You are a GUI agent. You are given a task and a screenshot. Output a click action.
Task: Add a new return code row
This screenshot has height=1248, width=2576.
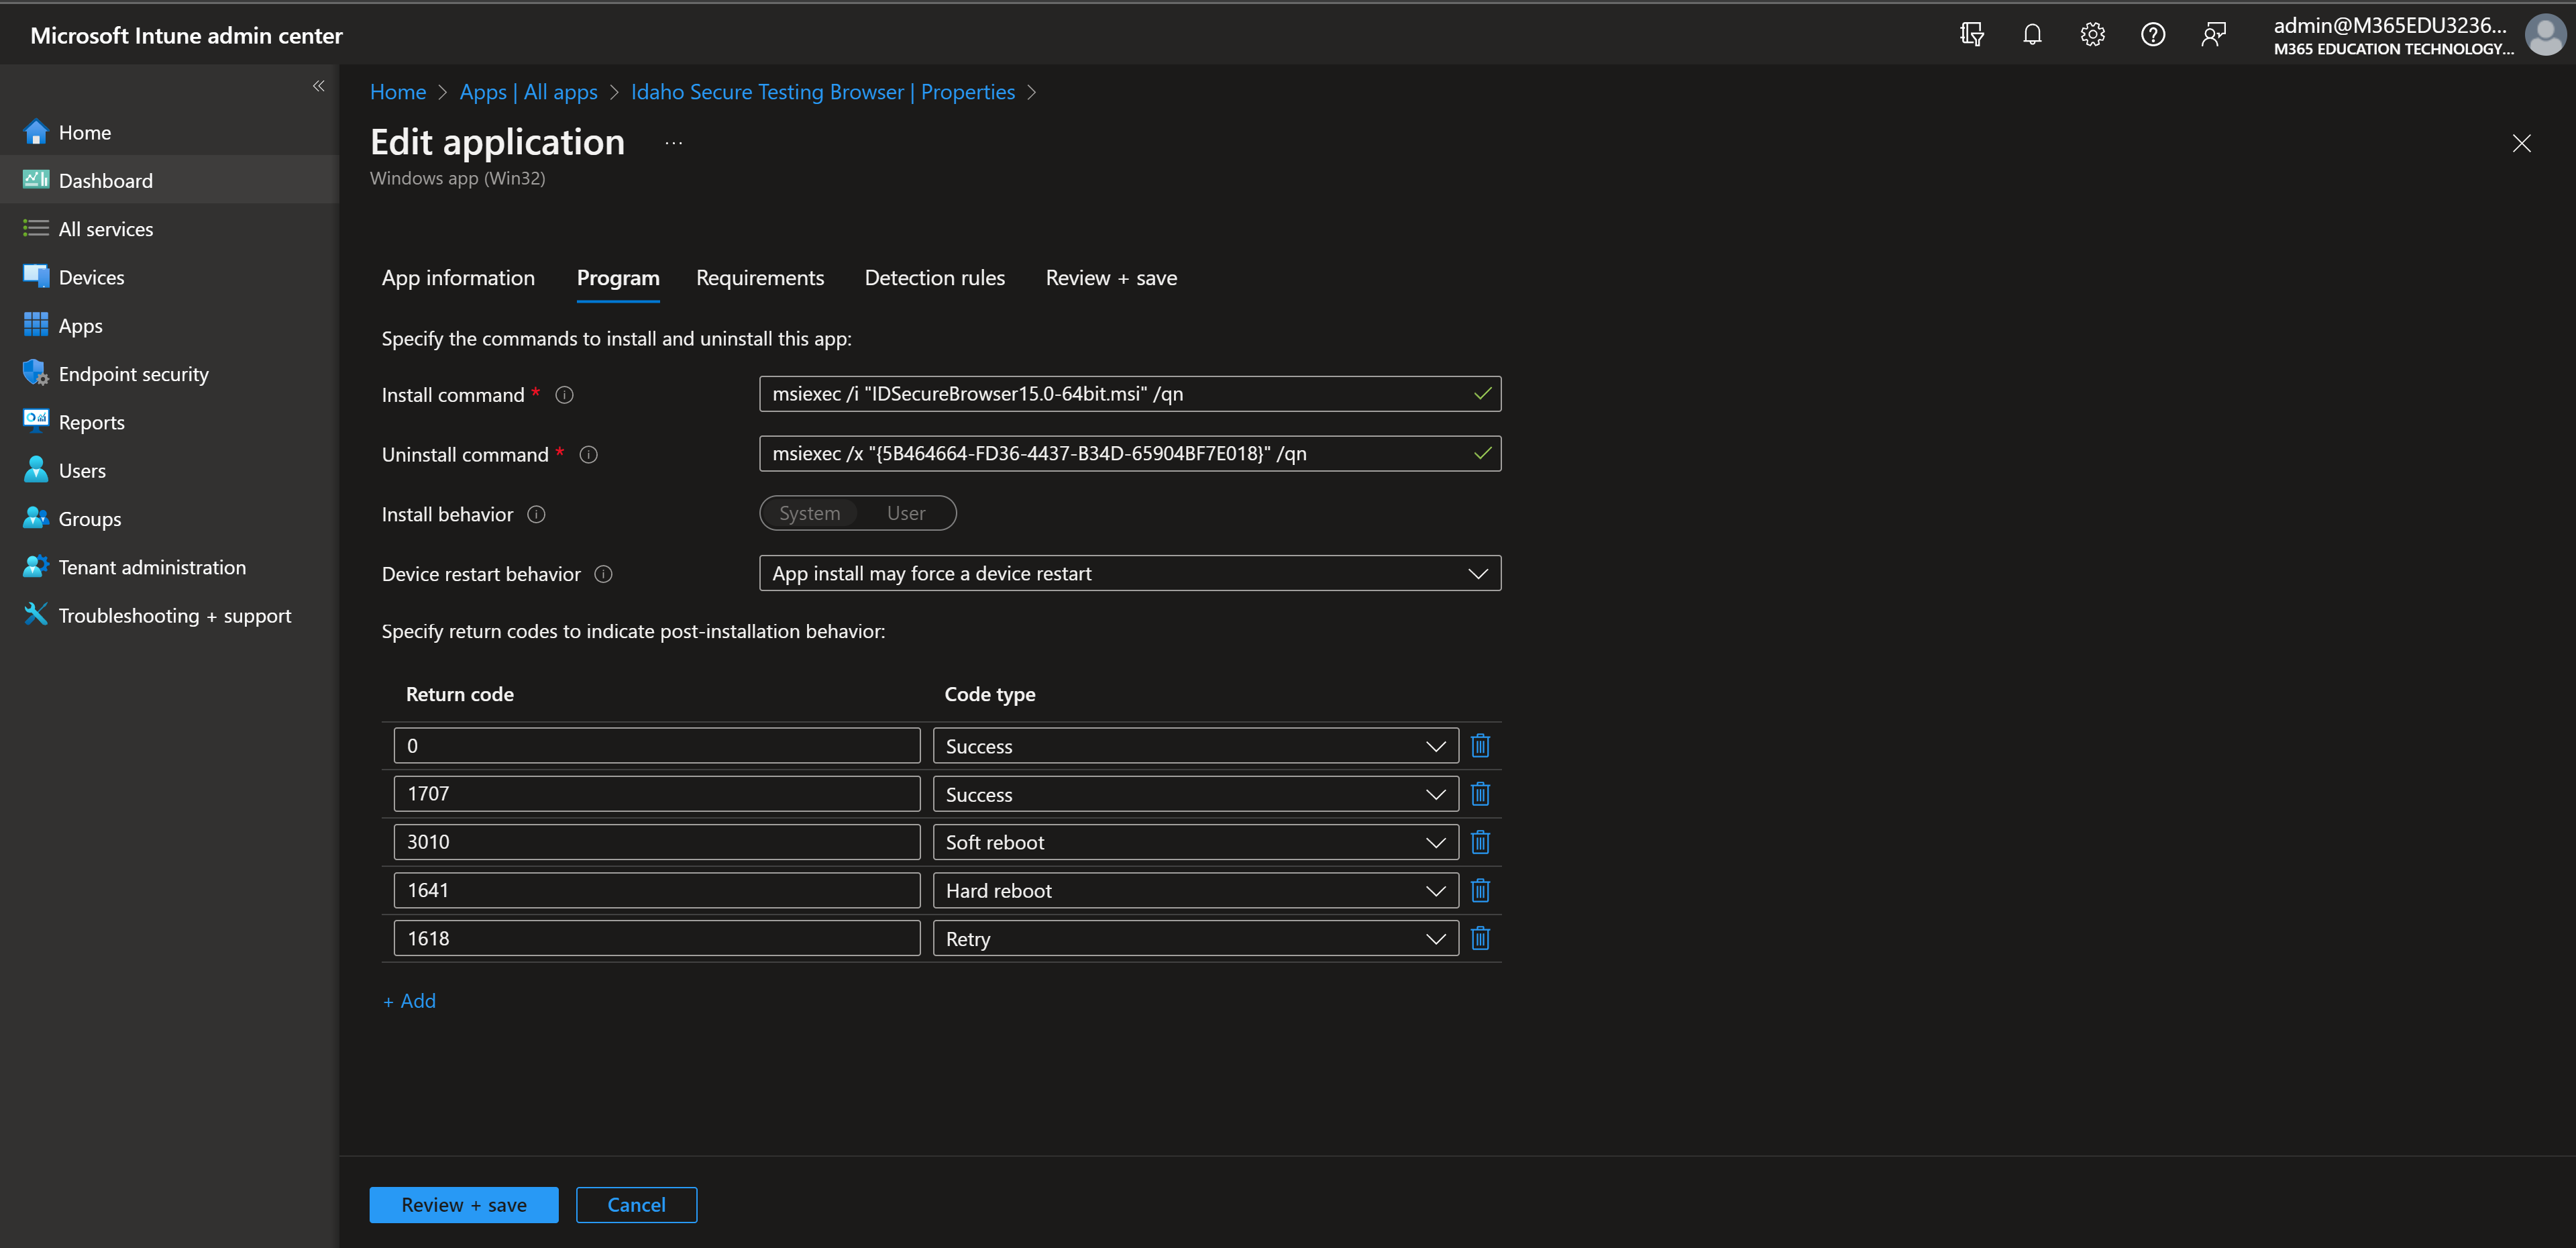pyautogui.click(x=410, y=1001)
